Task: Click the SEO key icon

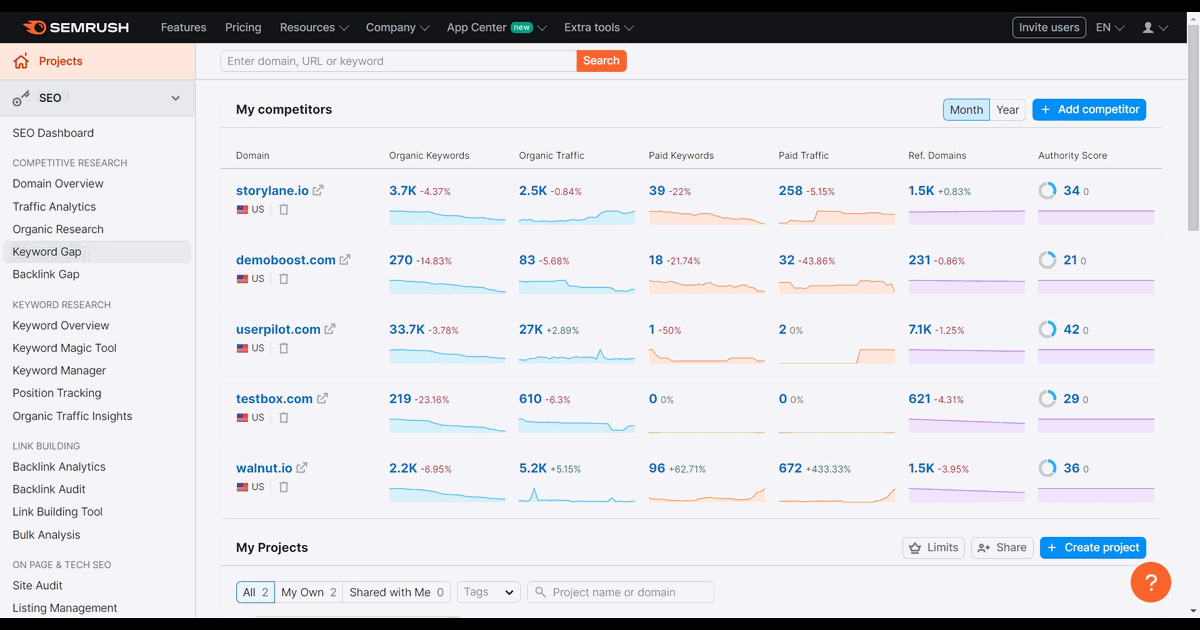Action: tap(21, 98)
